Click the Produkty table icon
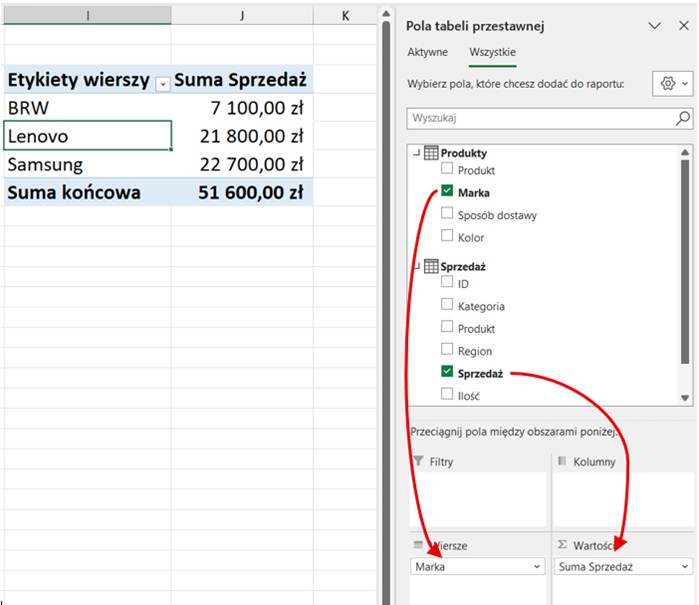 click(431, 153)
